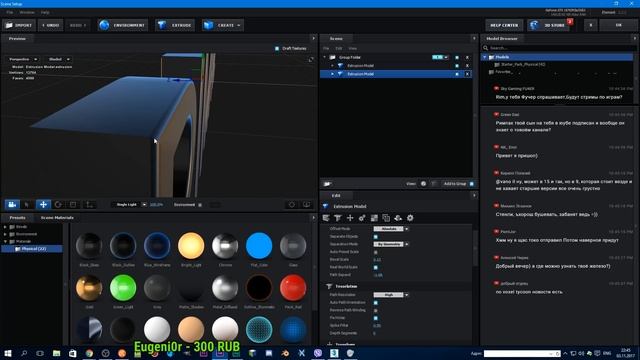Open the Edit menu in Scene panel
This screenshot has width=640, height=360.
point(339,49)
